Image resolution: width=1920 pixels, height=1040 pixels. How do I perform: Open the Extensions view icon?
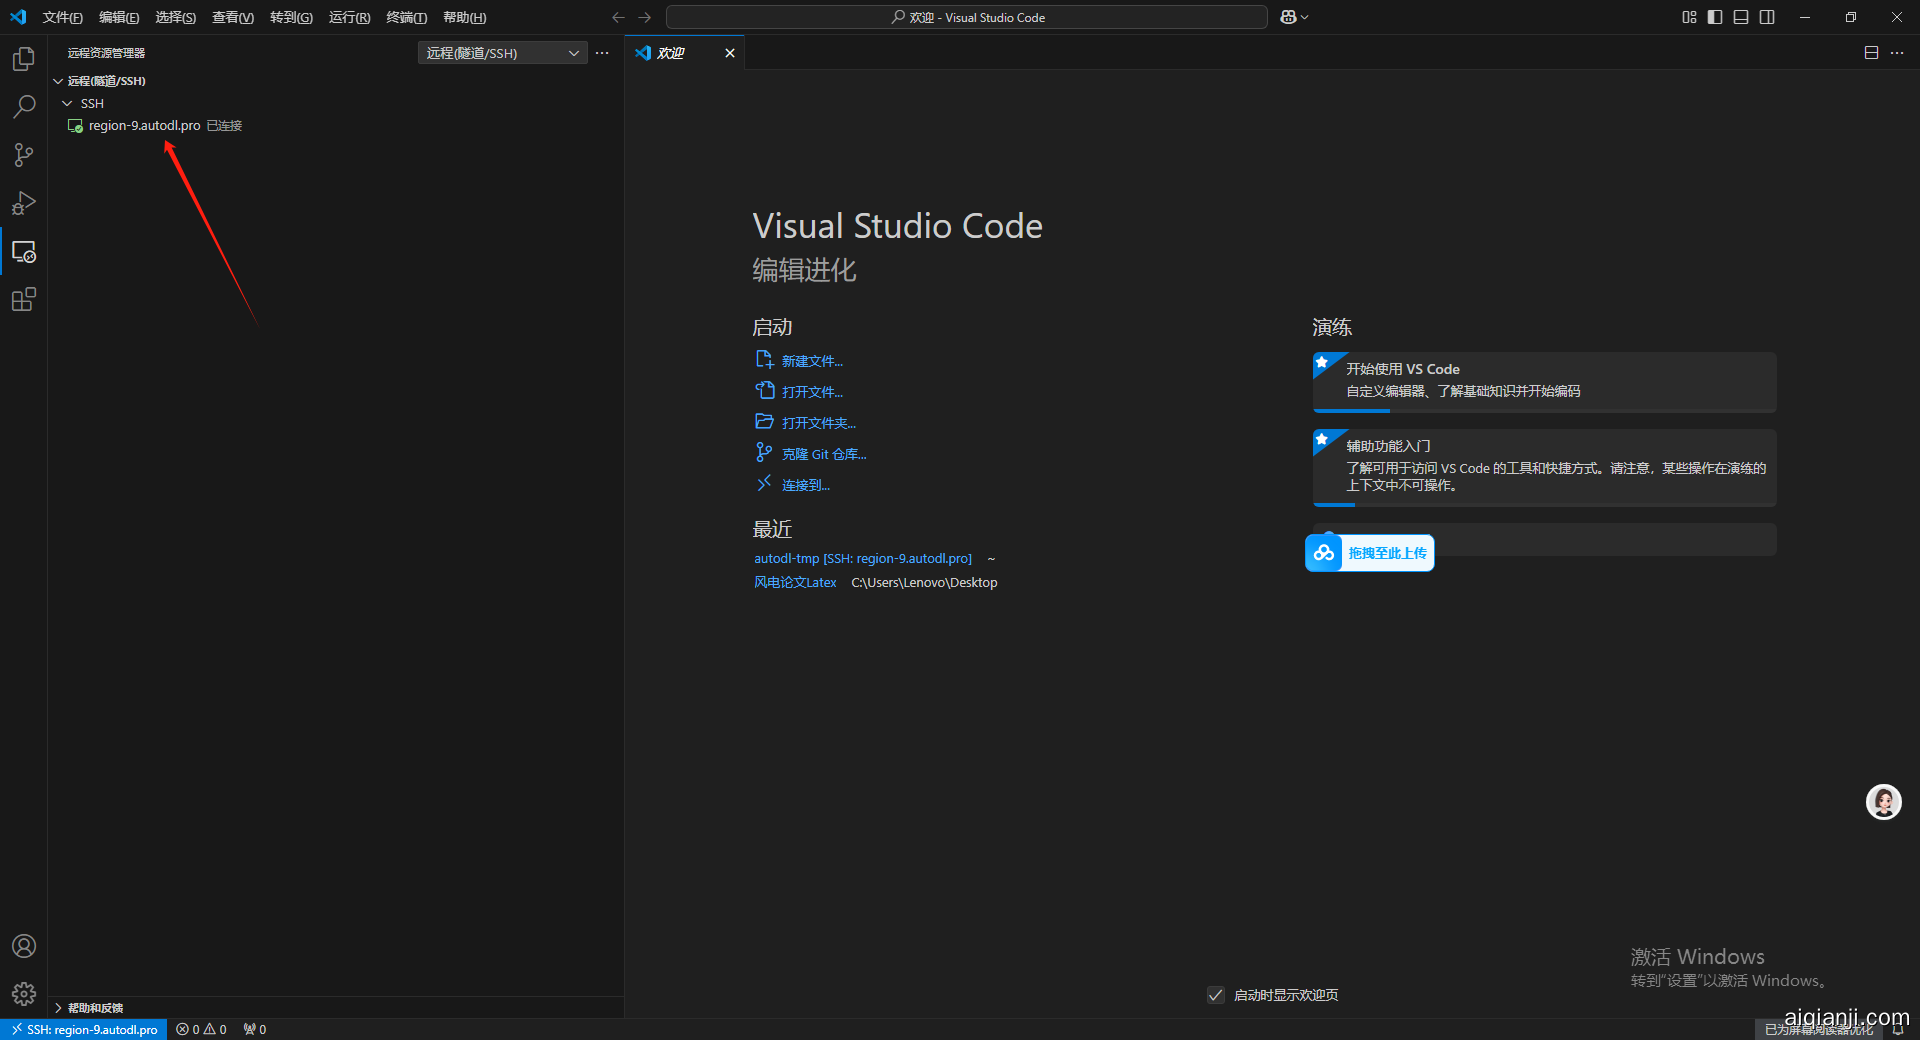click(x=24, y=299)
